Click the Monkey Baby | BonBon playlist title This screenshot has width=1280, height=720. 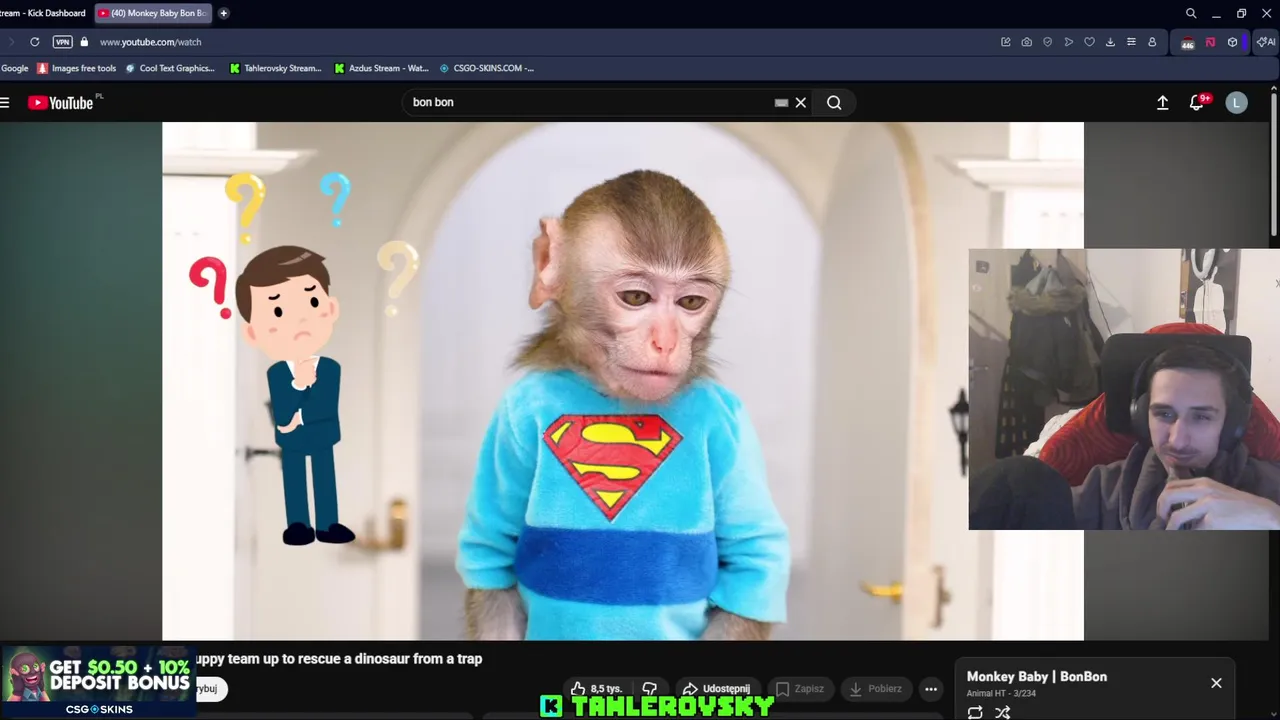1037,677
